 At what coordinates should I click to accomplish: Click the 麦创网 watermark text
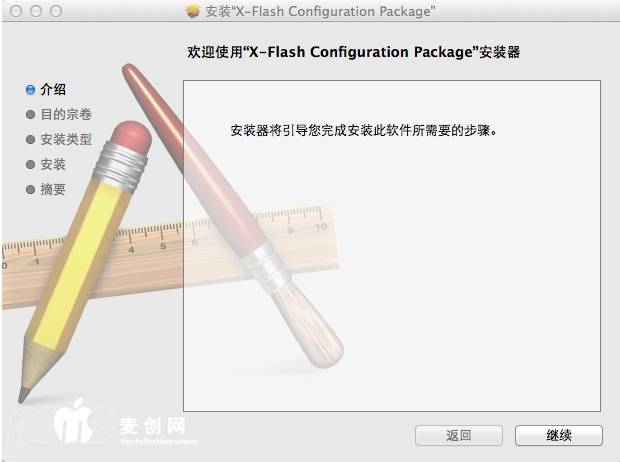pyautogui.click(x=152, y=426)
